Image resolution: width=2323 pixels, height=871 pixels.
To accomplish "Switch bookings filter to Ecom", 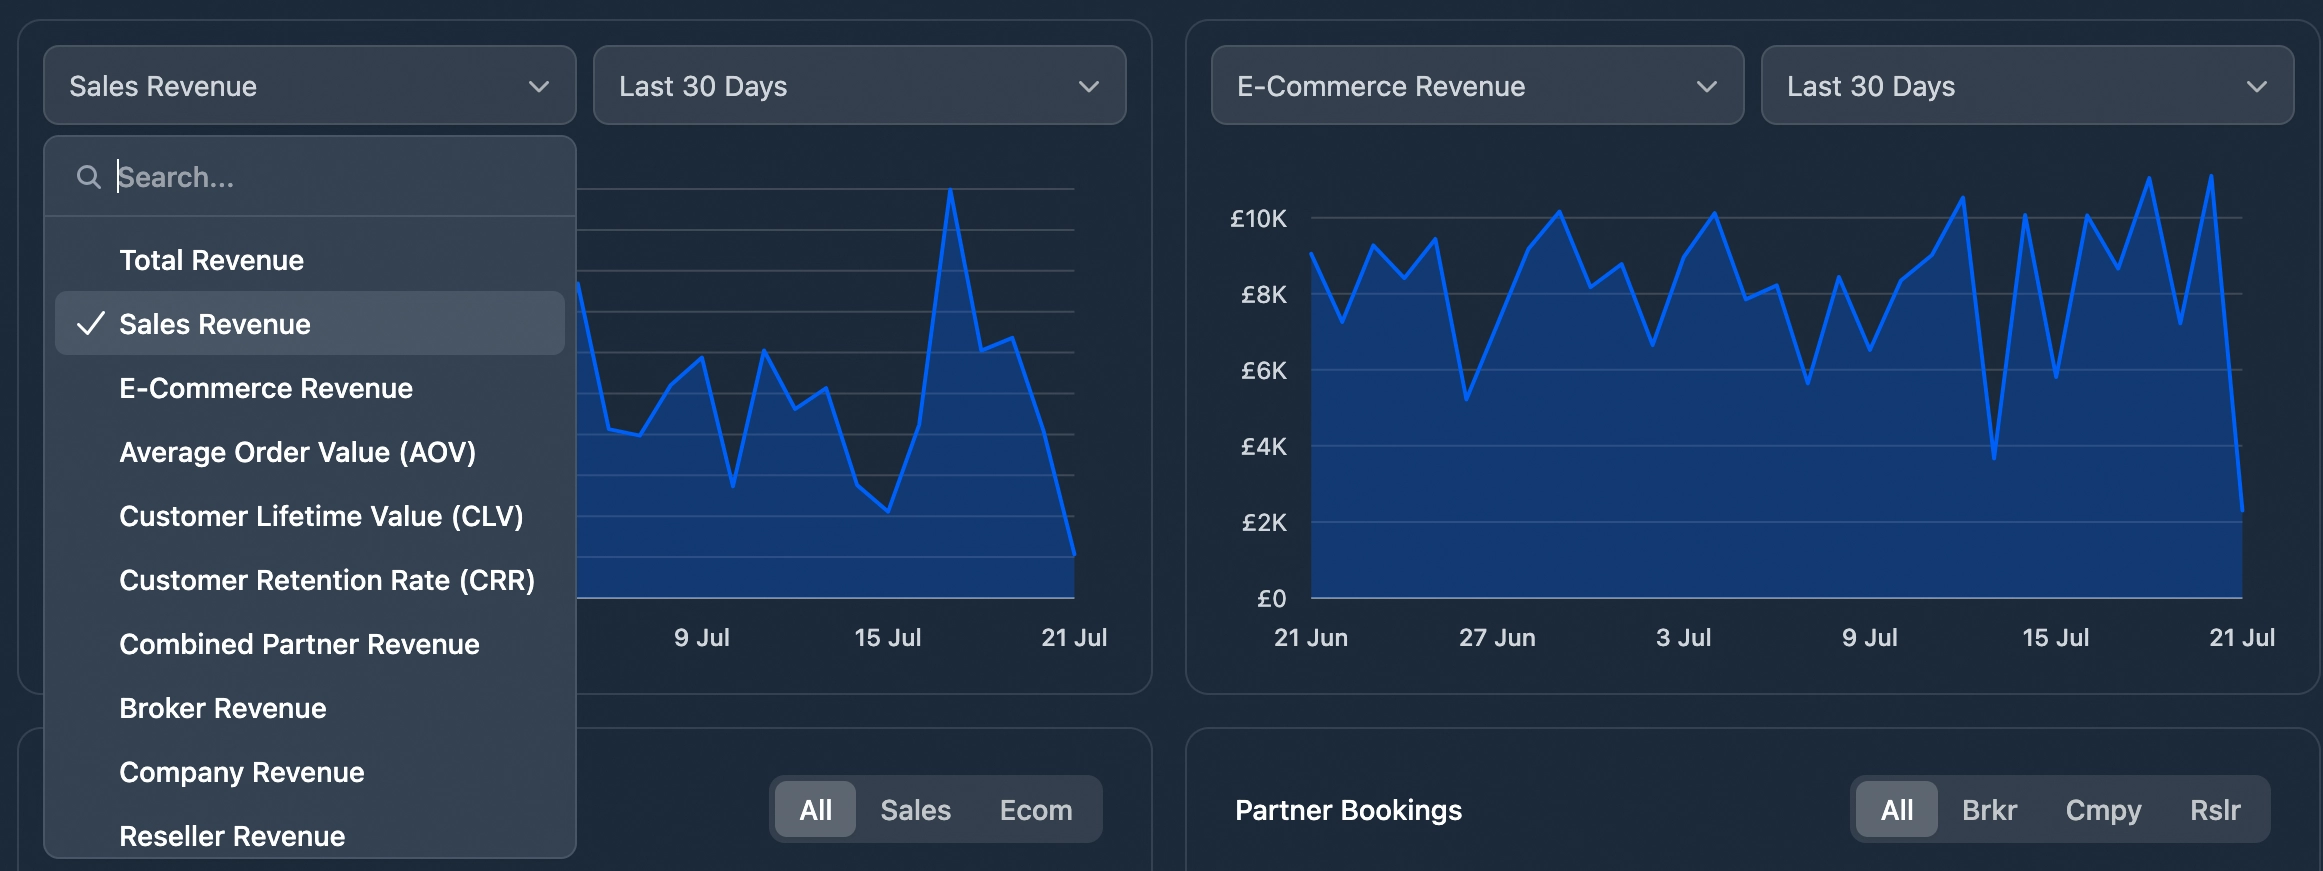I will point(1035,810).
